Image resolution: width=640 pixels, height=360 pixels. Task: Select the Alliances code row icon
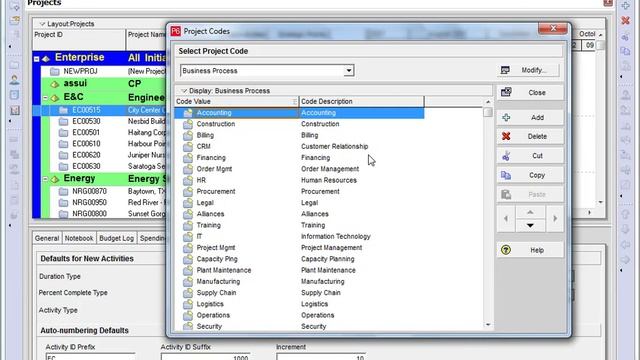188,214
